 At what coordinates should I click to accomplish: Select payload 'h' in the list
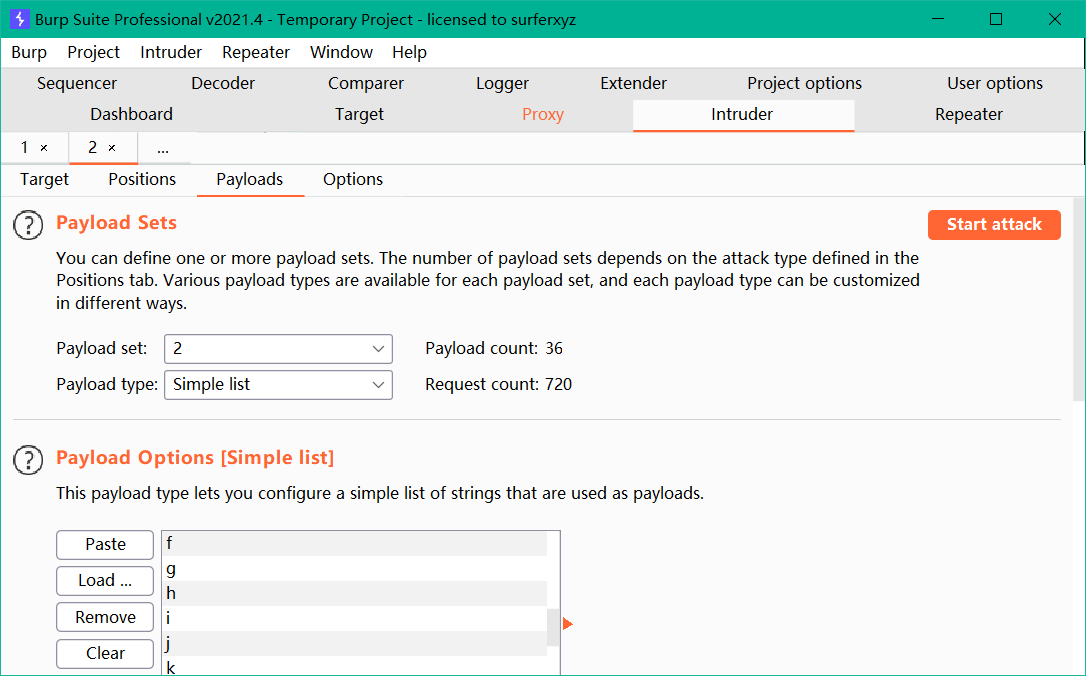355,594
